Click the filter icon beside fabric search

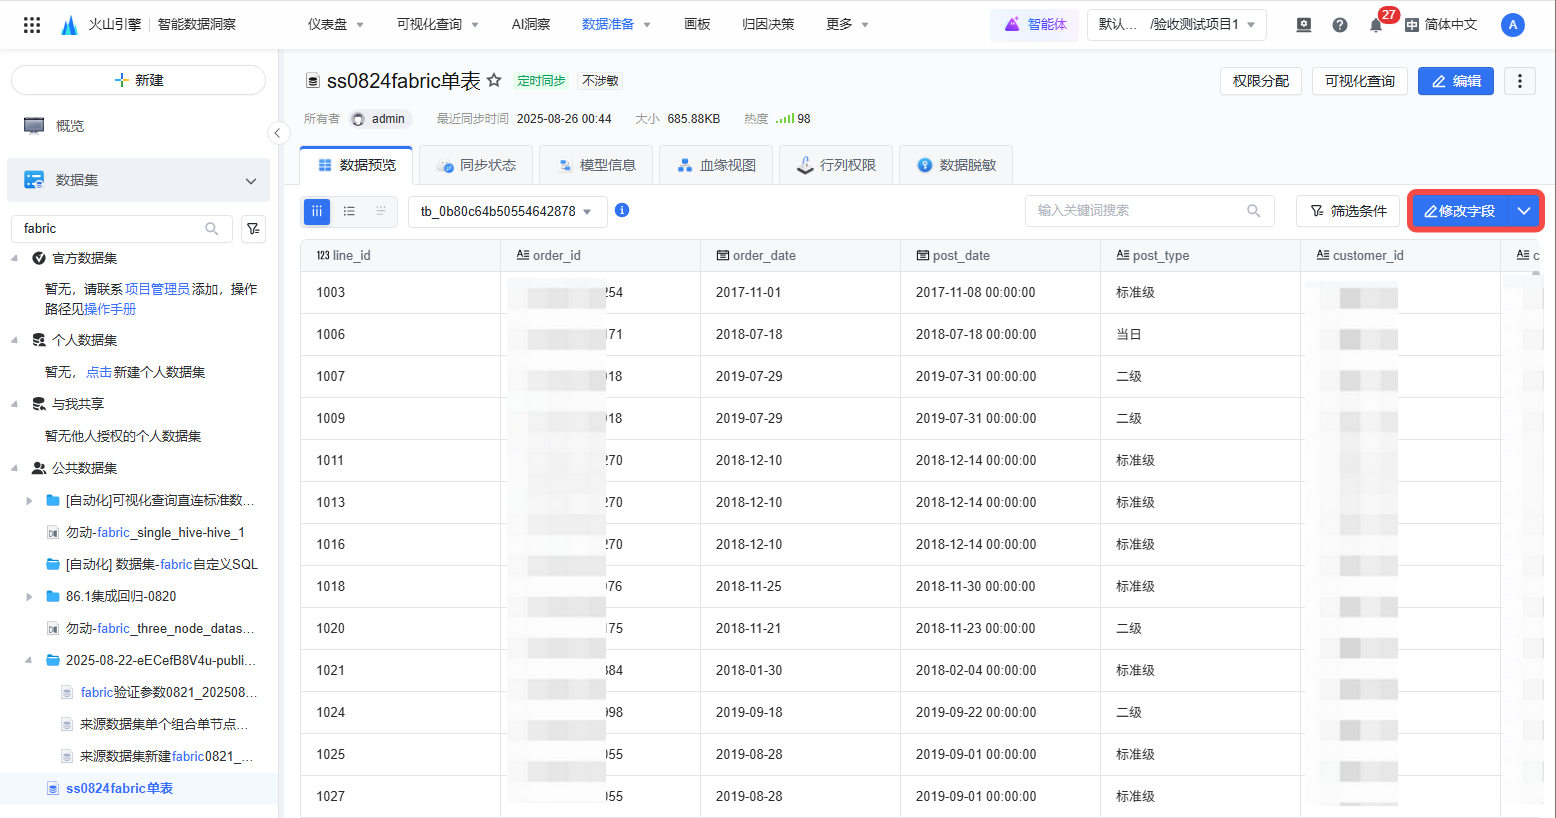[254, 229]
